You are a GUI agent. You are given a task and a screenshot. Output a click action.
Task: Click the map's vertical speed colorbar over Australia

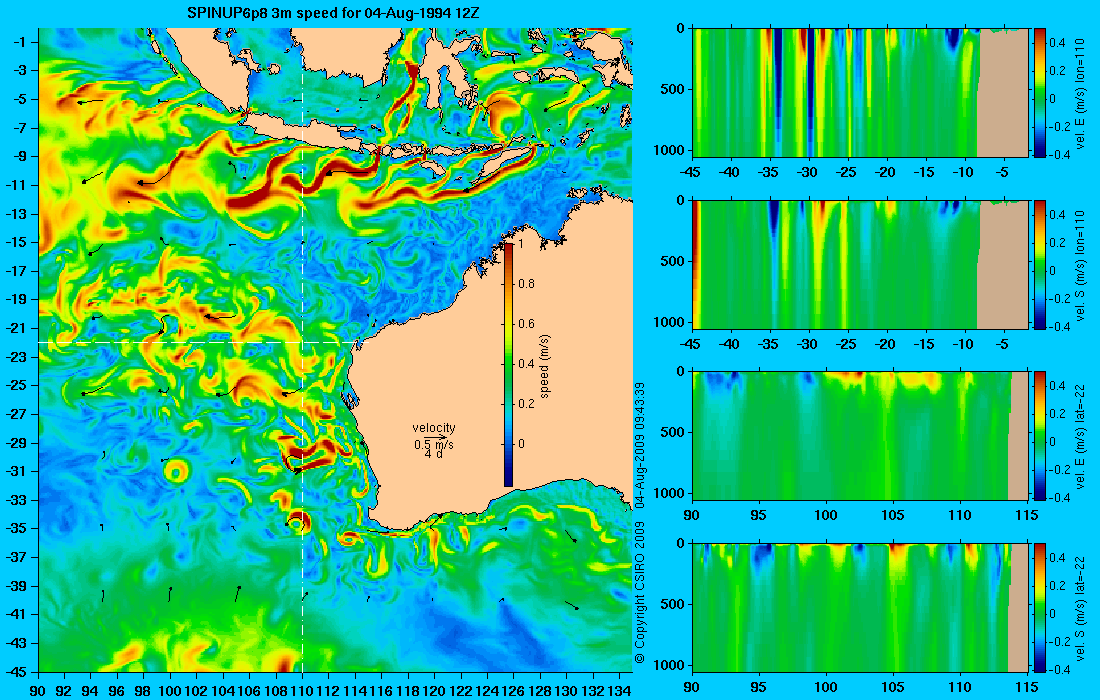pos(509,364)
